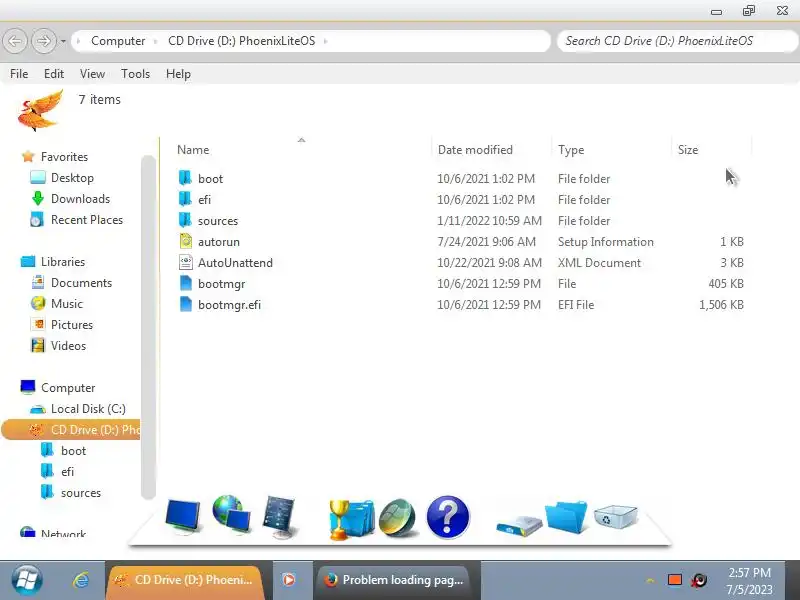Screen dimensions: 800x600
Task: Click CD Drive (D:) PhoenixLiteOS breadcrumb
Action: point(241,41)
